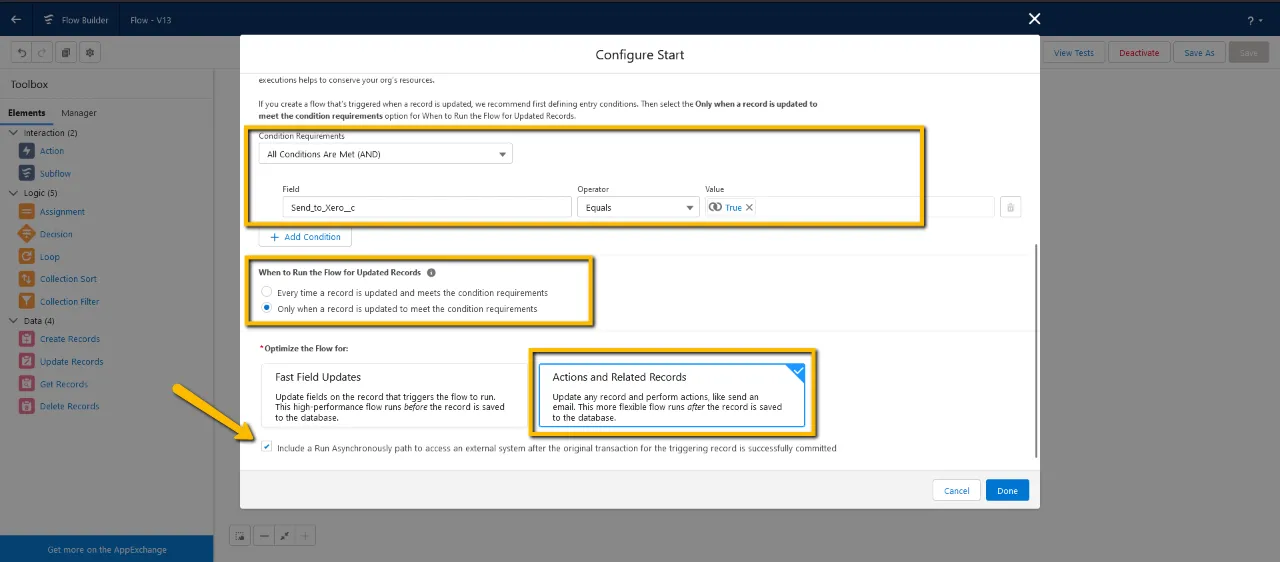The height and width of the screenshot is (562, 1280).
Task: Click the Done button
Action: (x=1007, y=490)
